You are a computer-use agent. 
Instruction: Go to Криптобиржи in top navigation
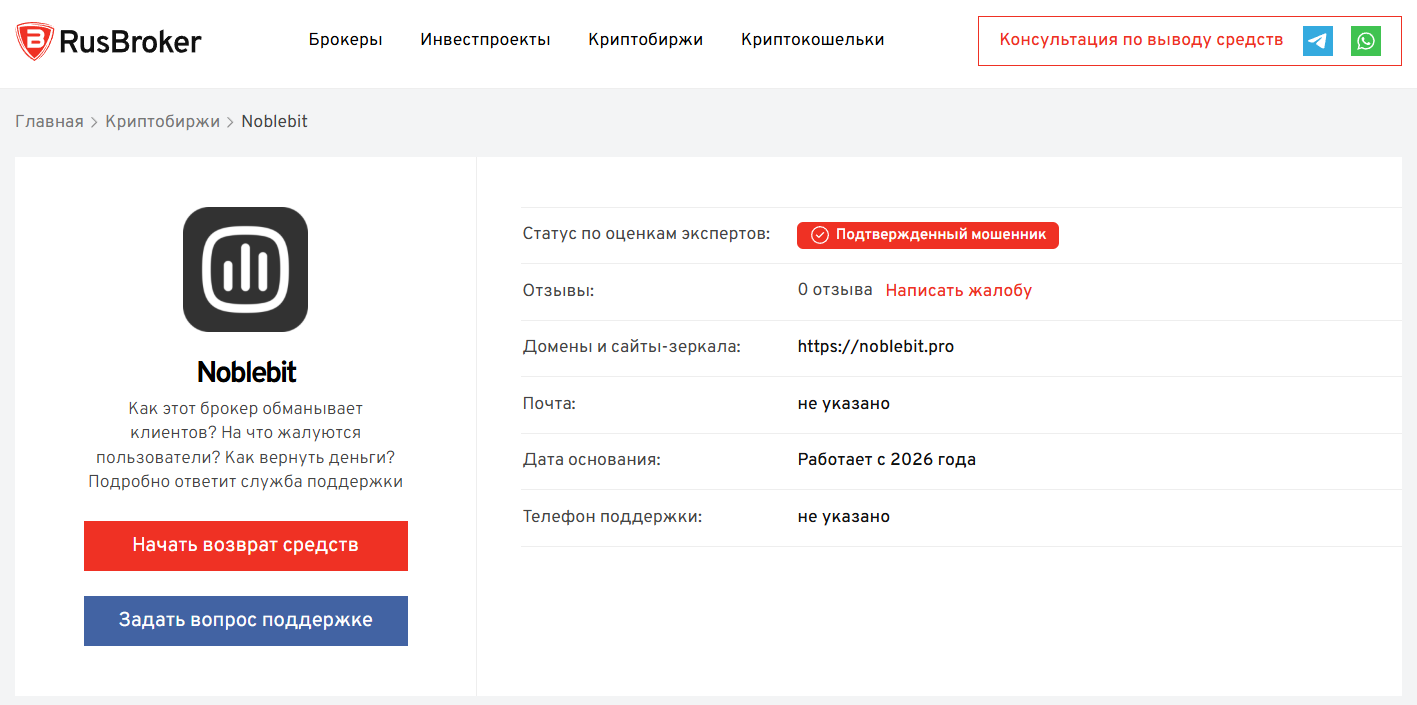pos(645,40)
